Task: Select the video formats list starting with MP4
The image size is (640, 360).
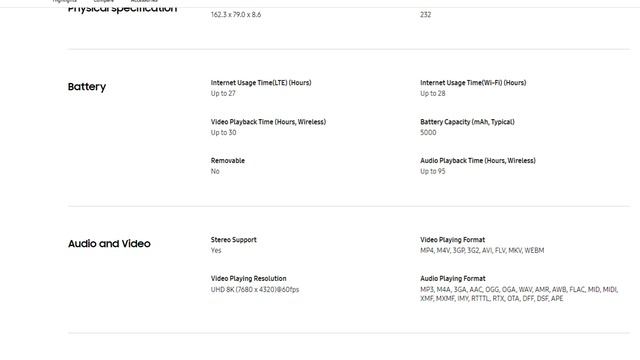Action: tap(482, 251)
